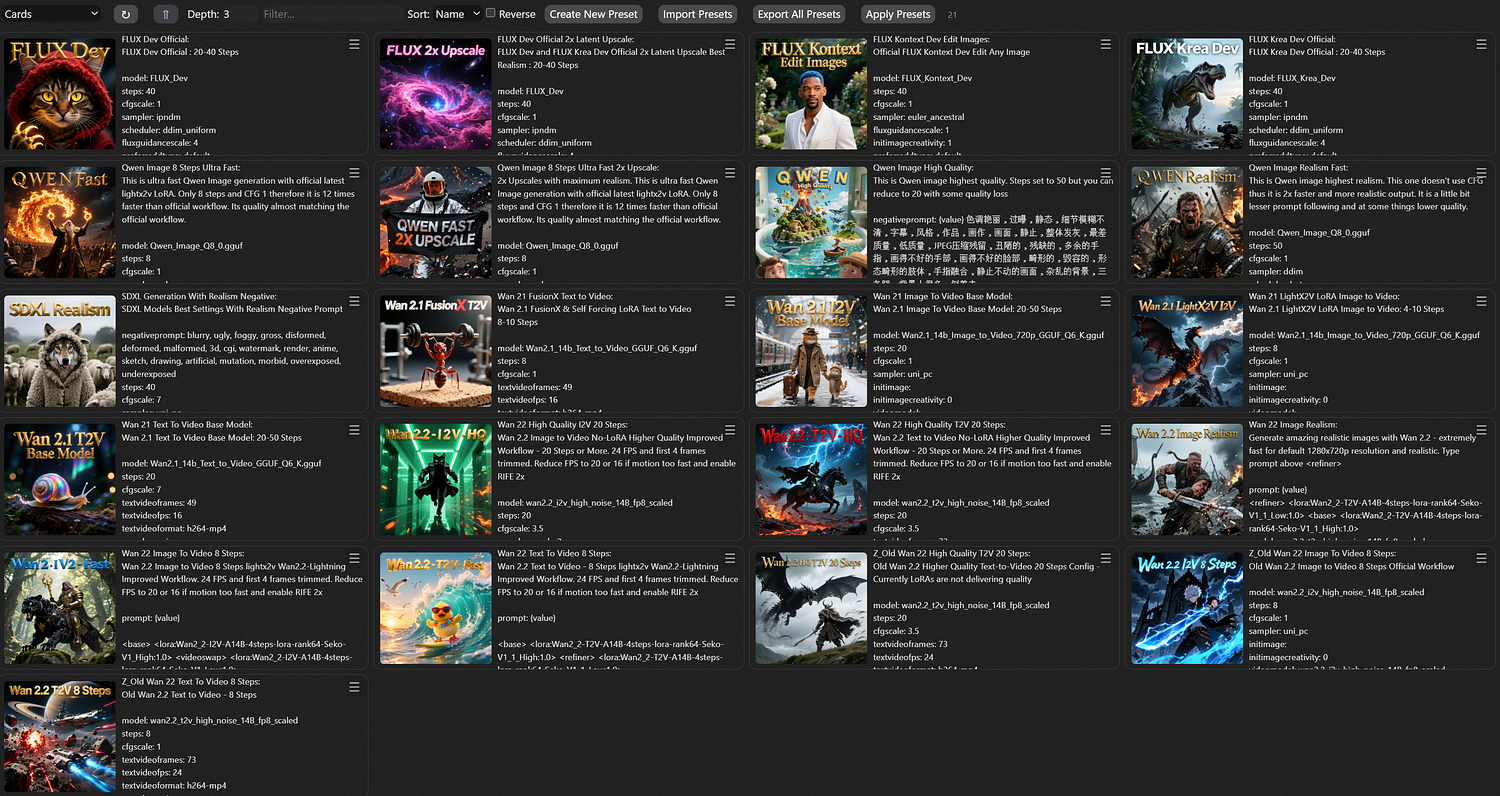1500x796 pixels.
Task: Select the Wan2.2-I2V-HQ green thumbnail
Action: point(435,479)
